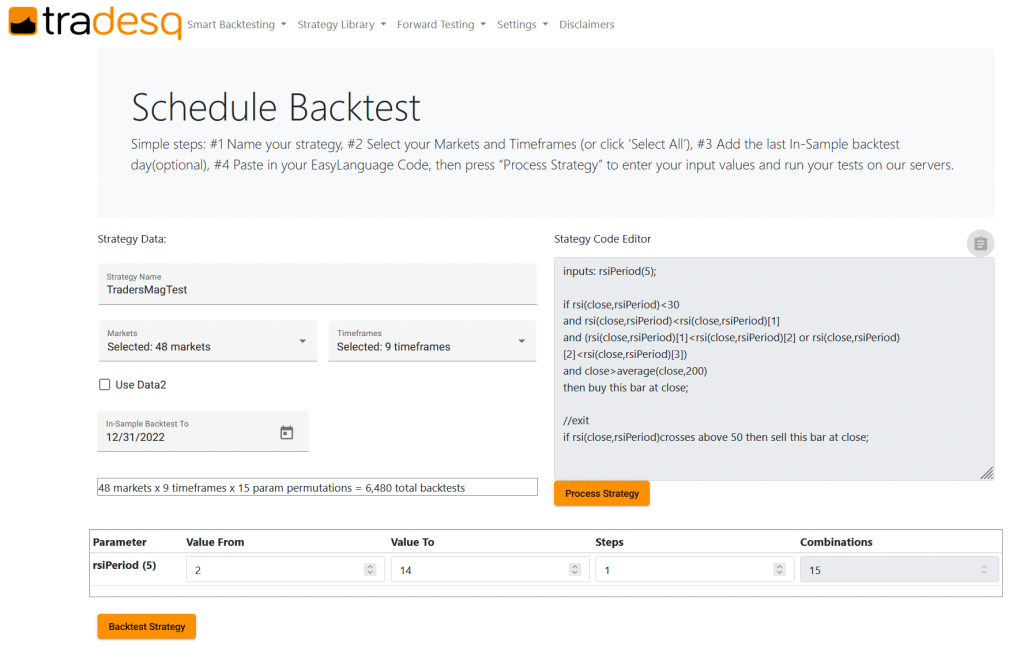Viewport: 1024px width, 664px height.
Task: Go to the Disclaimers page
Action: click(x=587, y=24)
